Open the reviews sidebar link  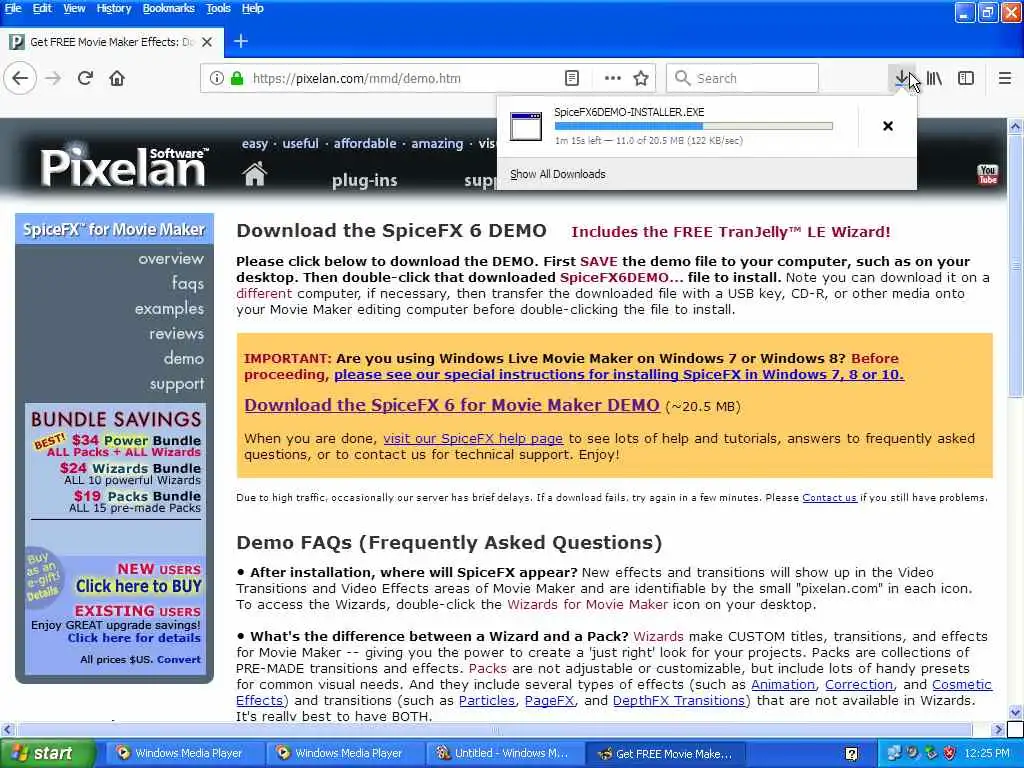click(176, 334)
